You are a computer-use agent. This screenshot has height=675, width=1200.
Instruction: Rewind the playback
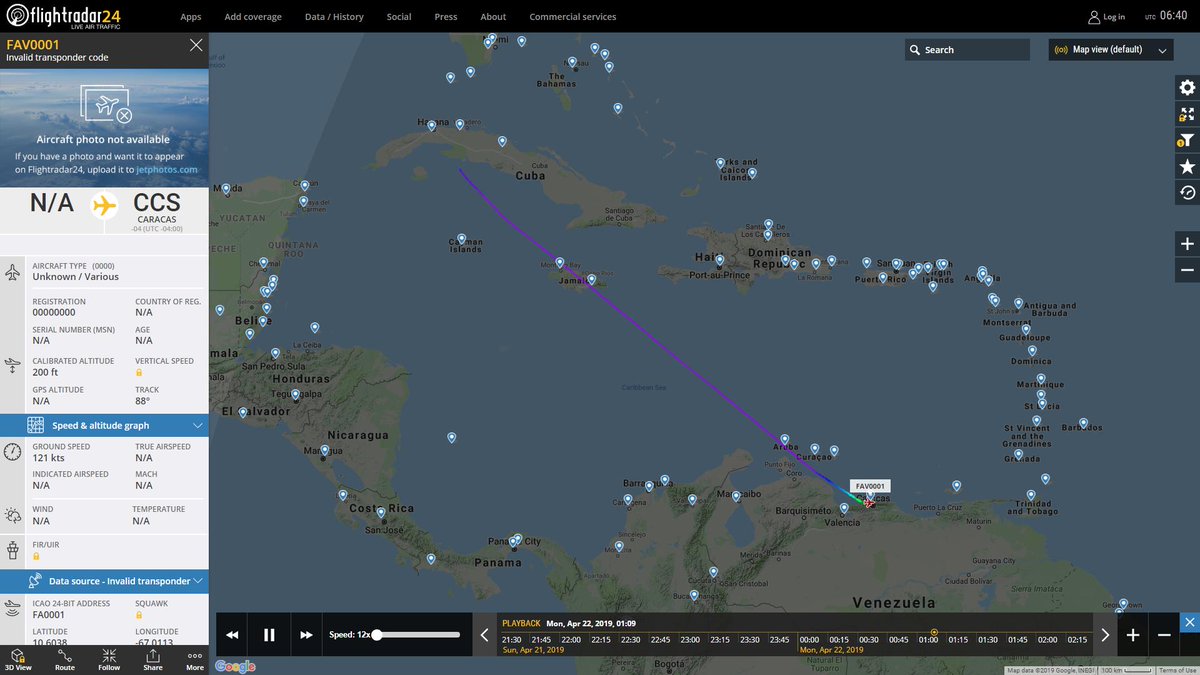tap(232, 635)
